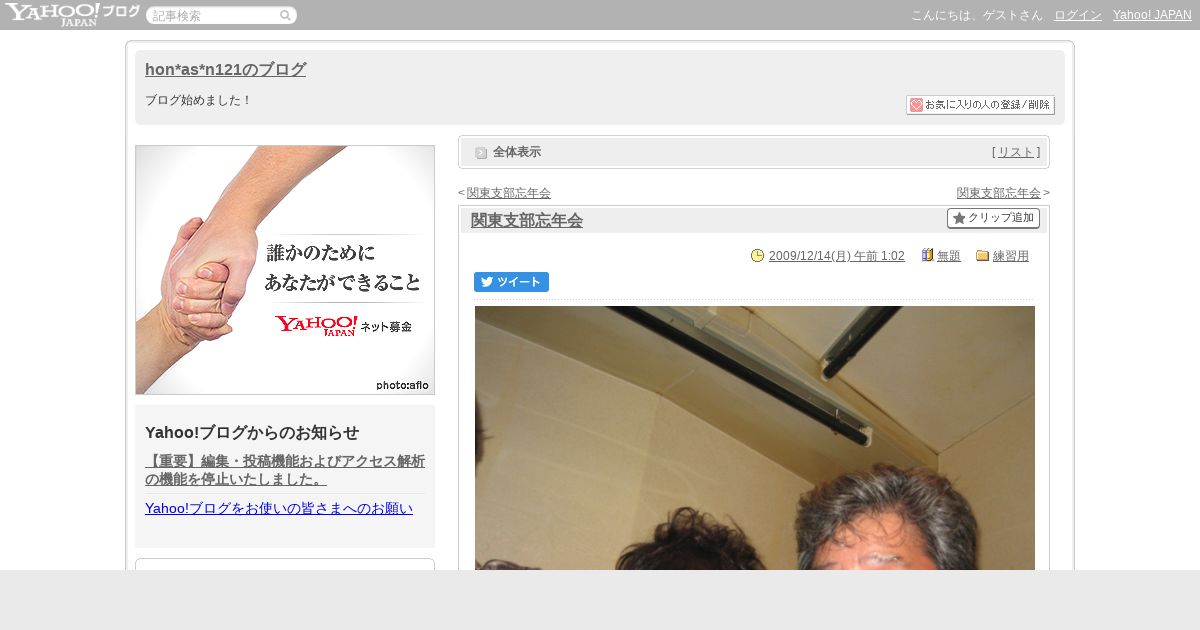
Task: Open Yahoo!ブログをお使いの皆さまへのお願い link
Action: click(279, 508)
